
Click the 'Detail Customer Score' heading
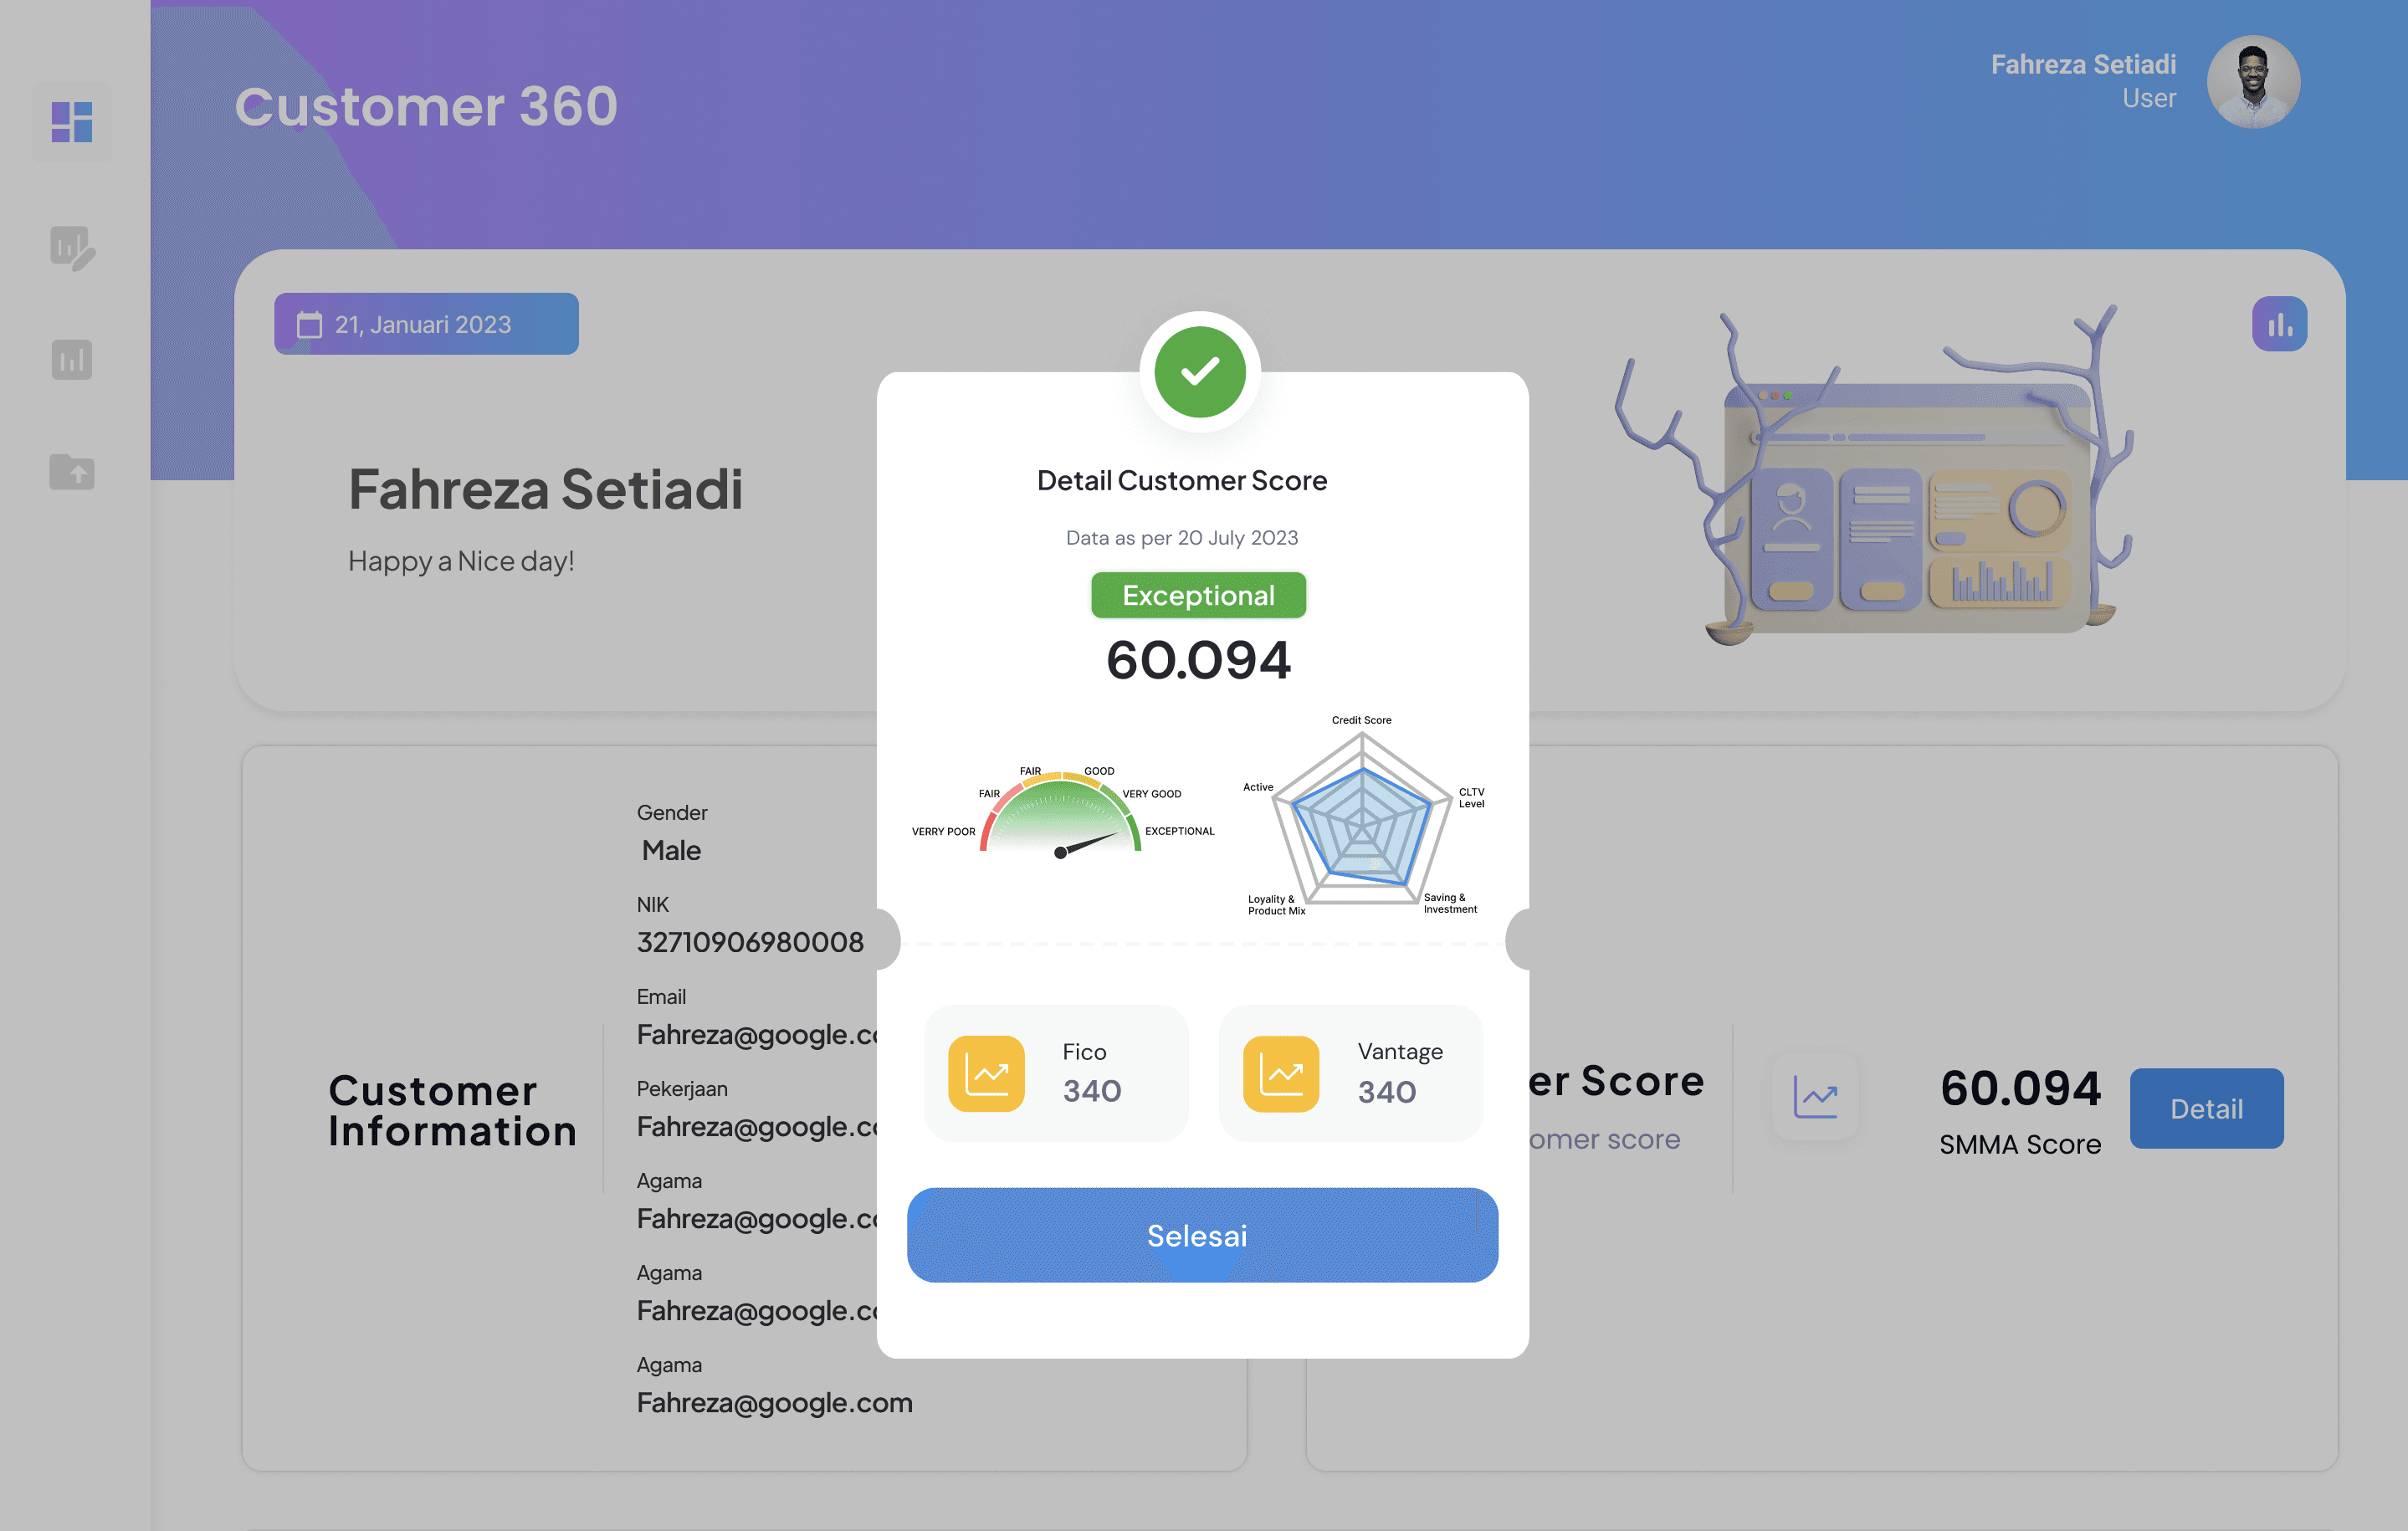tap(1182, 481)
